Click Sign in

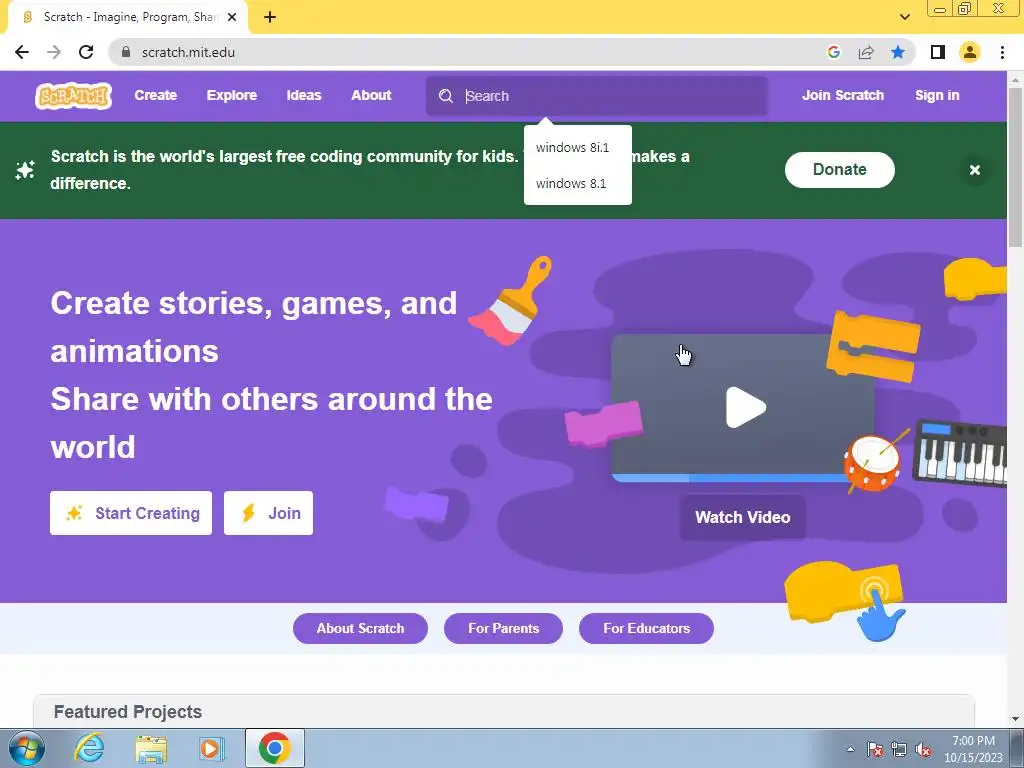pyautogui.click(x=937, y=95)
